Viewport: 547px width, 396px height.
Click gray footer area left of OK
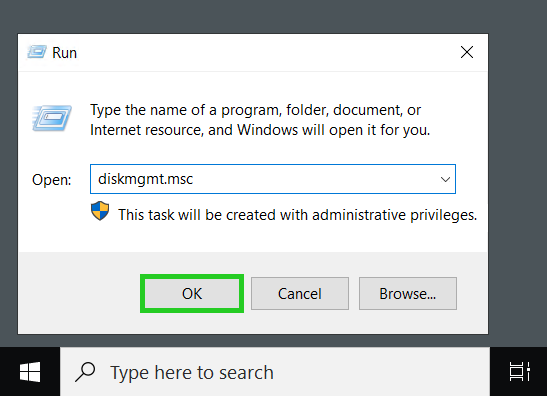click(x=79, y=293)
